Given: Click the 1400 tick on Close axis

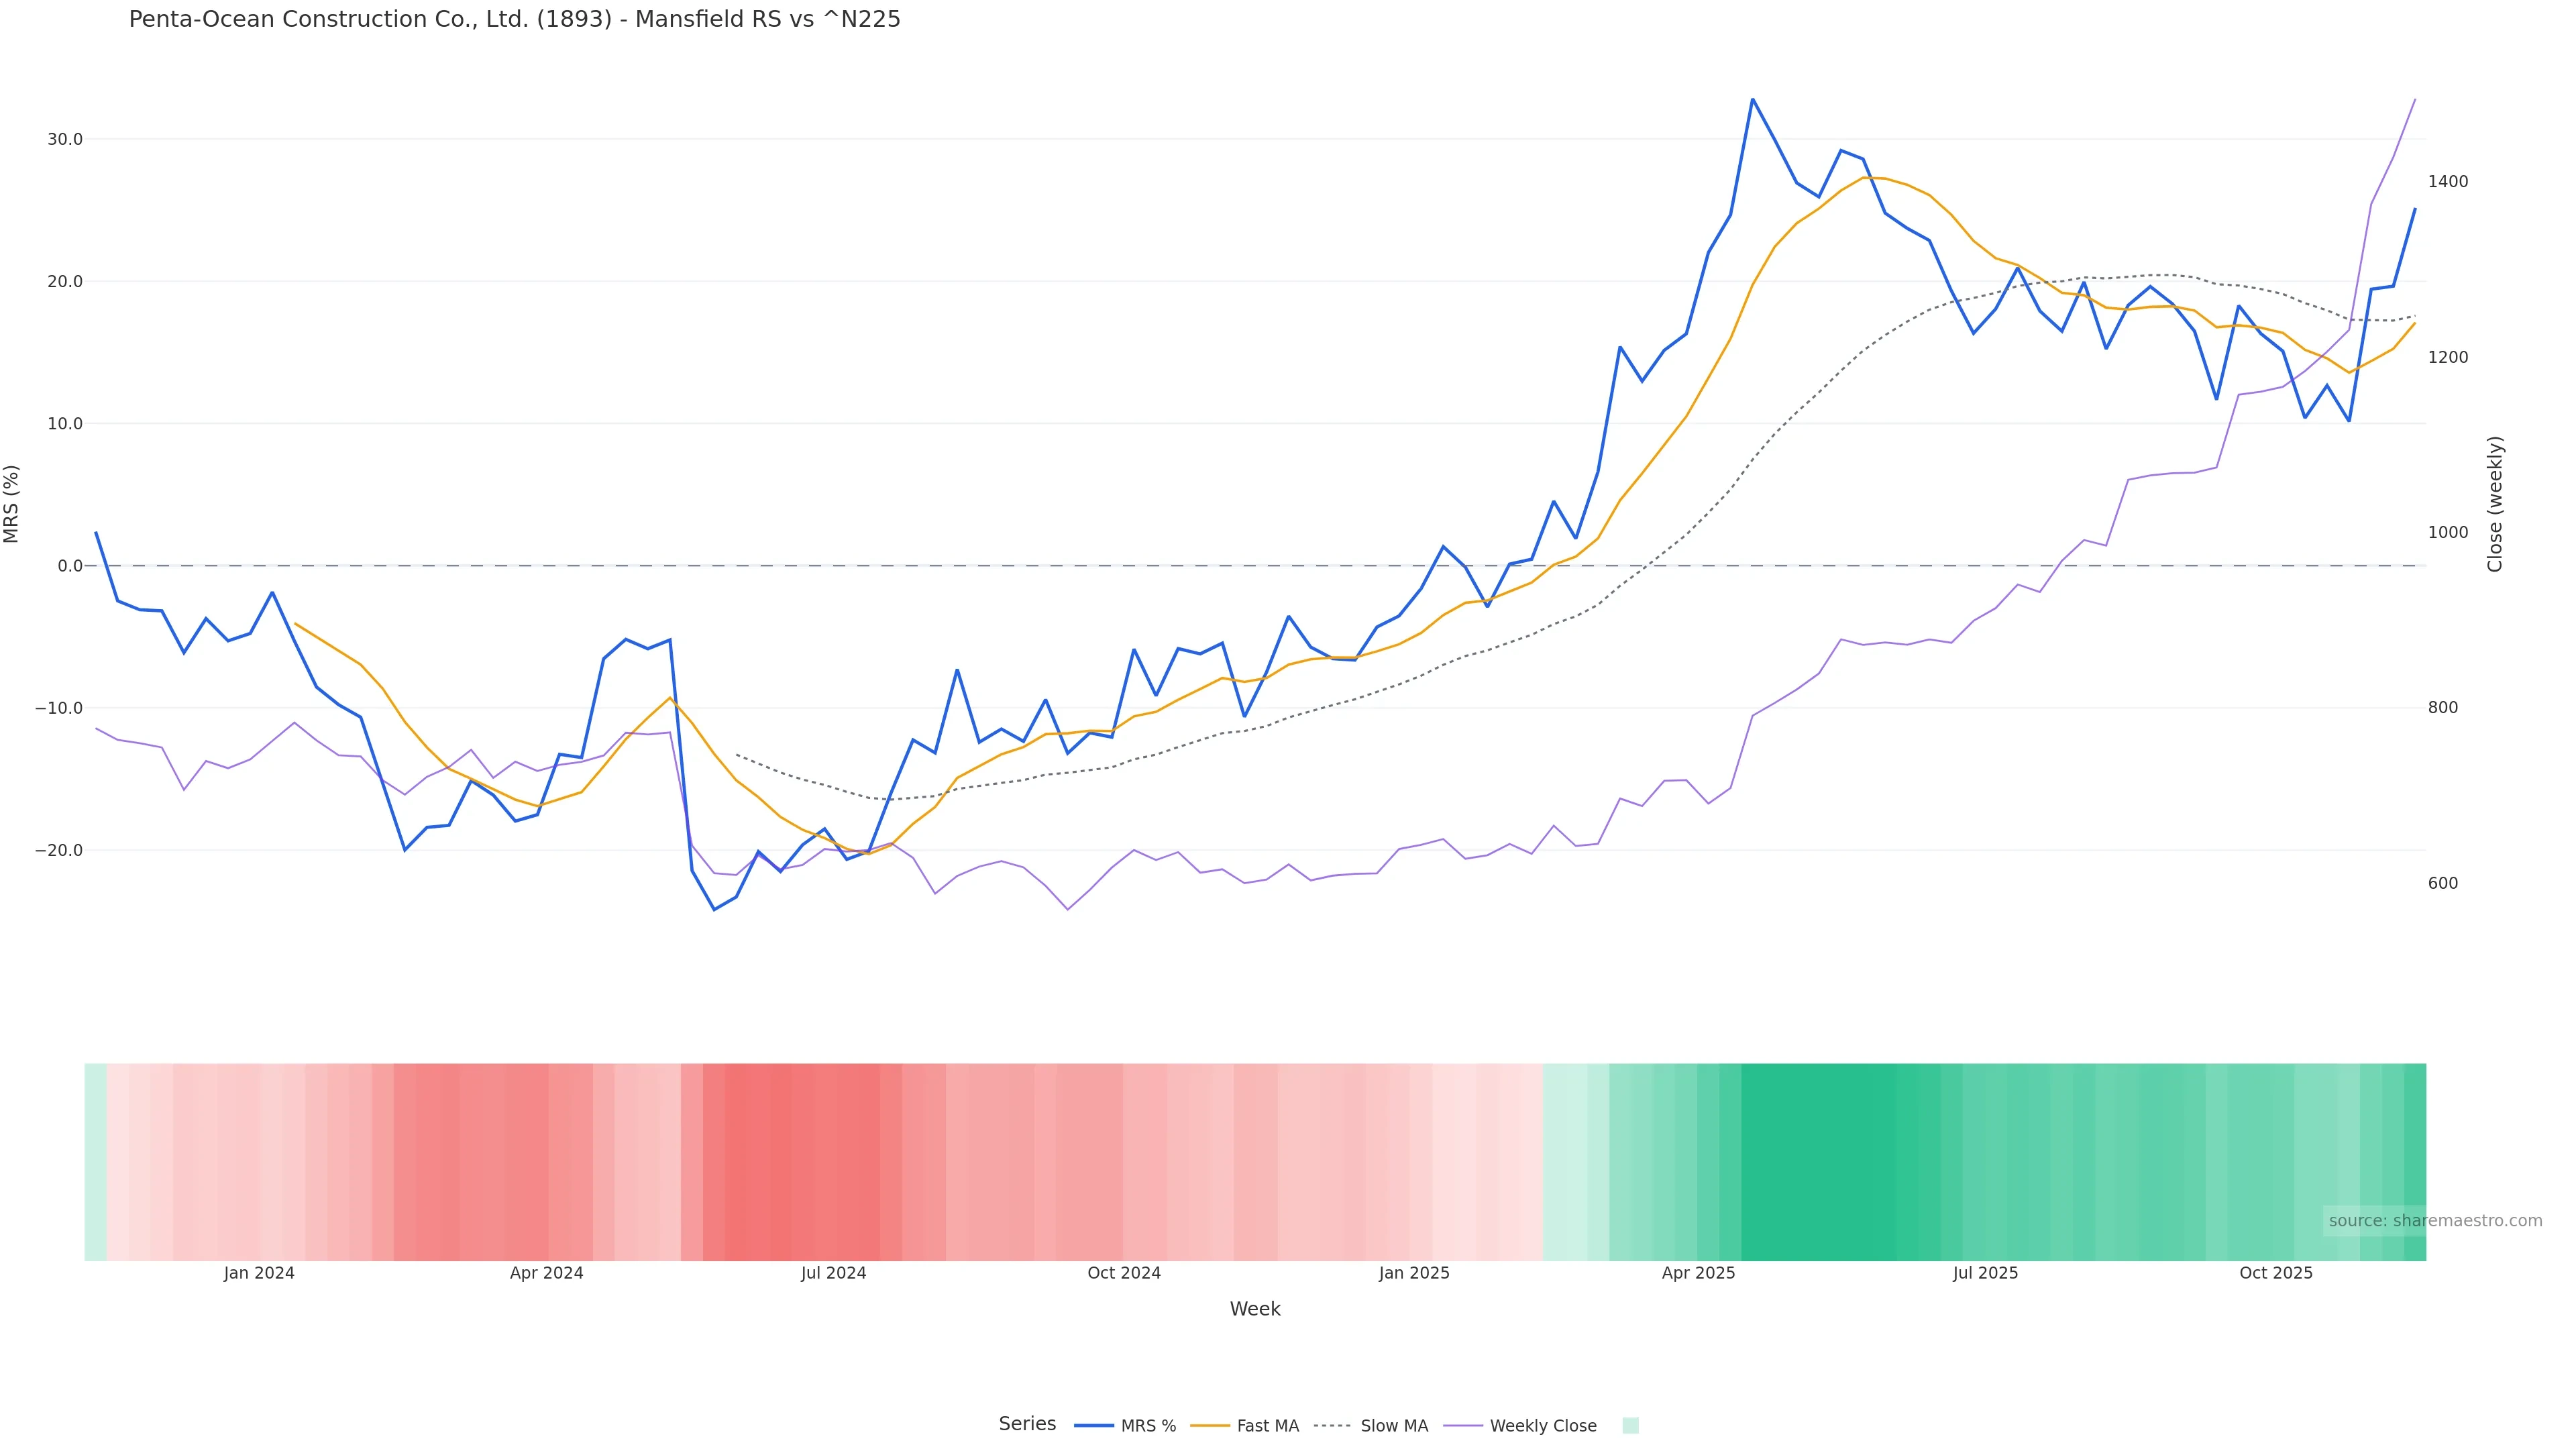Looking at the screenshot, I should (x=2447, y=182).
